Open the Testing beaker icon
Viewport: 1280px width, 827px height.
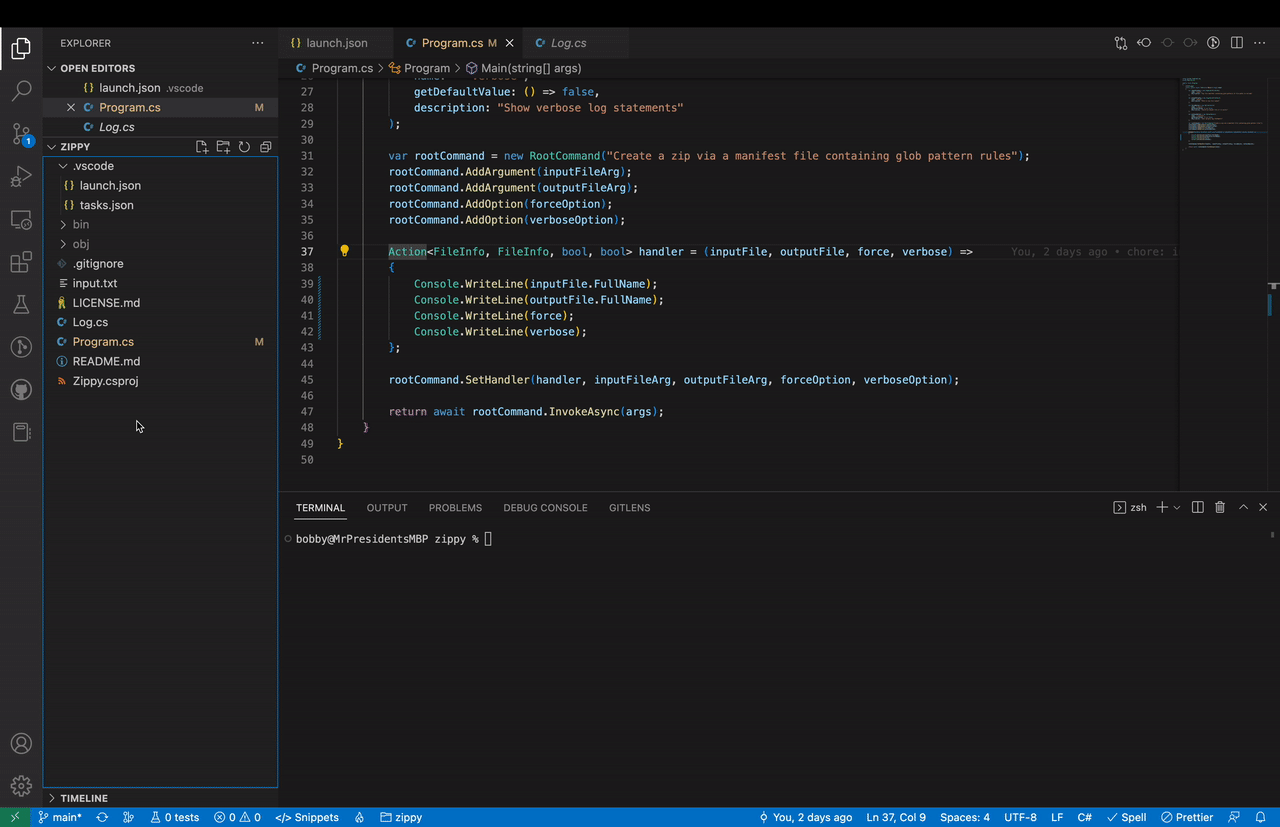(21, 304)
